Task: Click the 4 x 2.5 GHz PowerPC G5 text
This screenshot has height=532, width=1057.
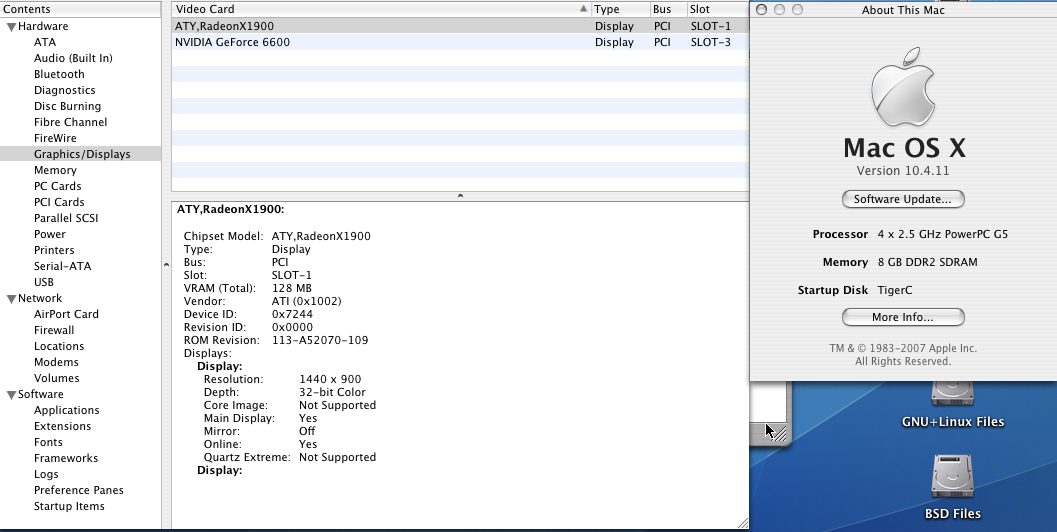Action: click(x=943, y=234)
